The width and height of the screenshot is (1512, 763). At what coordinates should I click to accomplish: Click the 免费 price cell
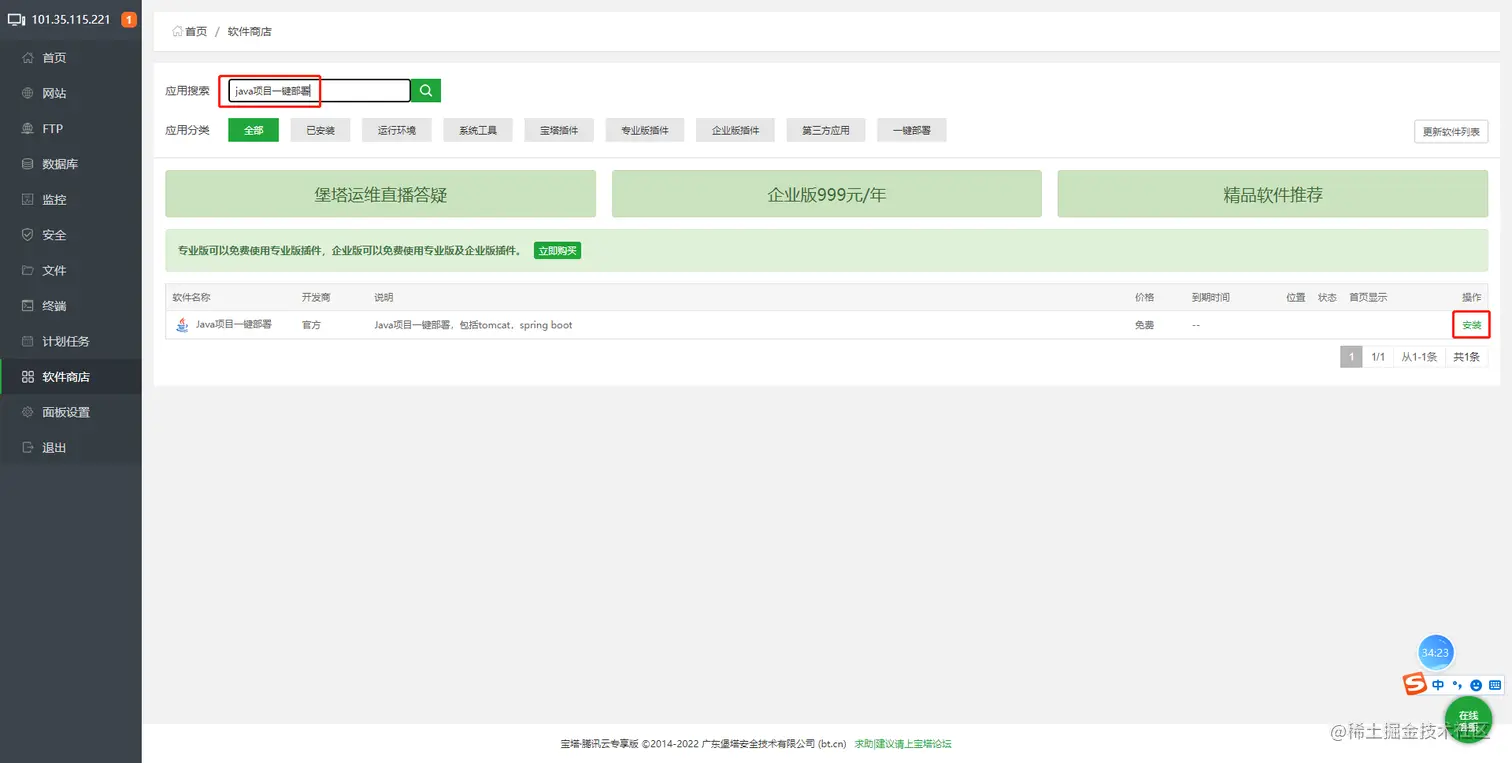[x=1144, y=325]
